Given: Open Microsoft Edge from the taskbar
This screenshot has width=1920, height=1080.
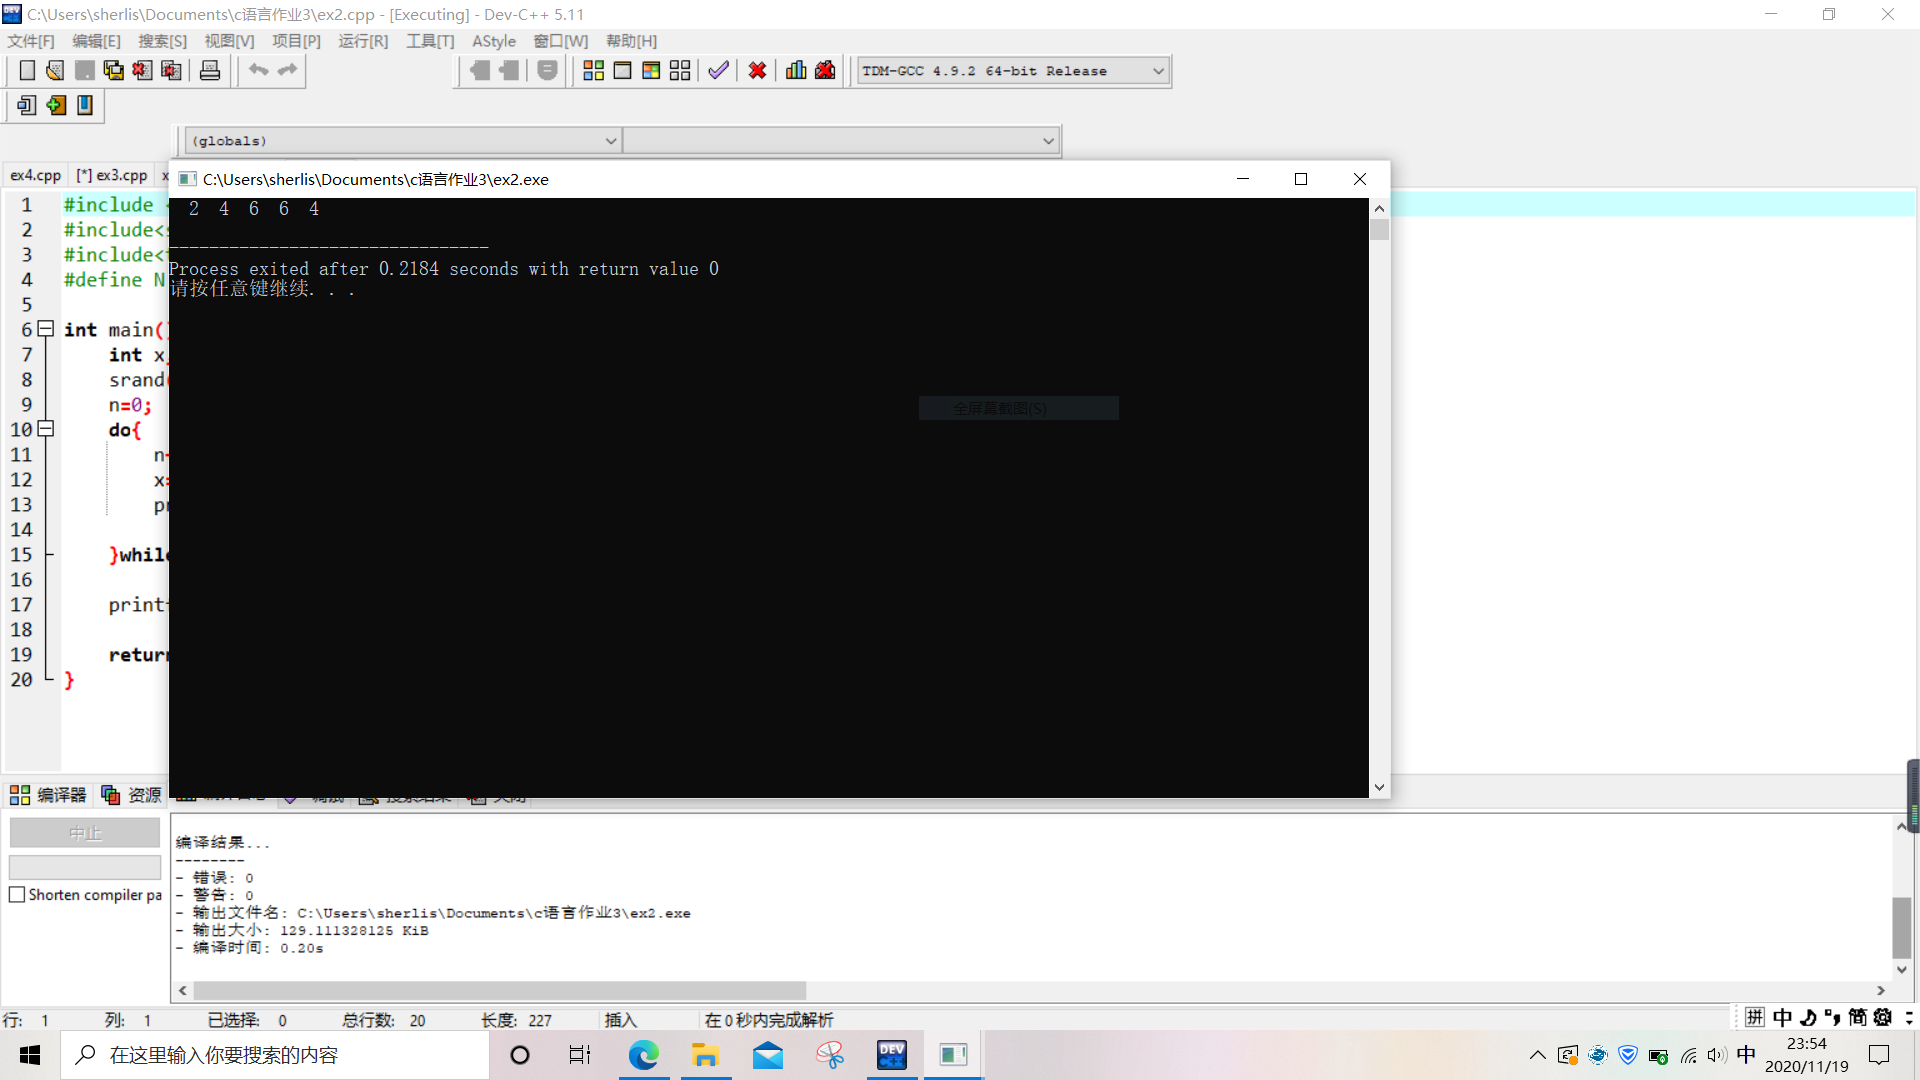Looking at the screenshot, I should [x=643, y=1055].
